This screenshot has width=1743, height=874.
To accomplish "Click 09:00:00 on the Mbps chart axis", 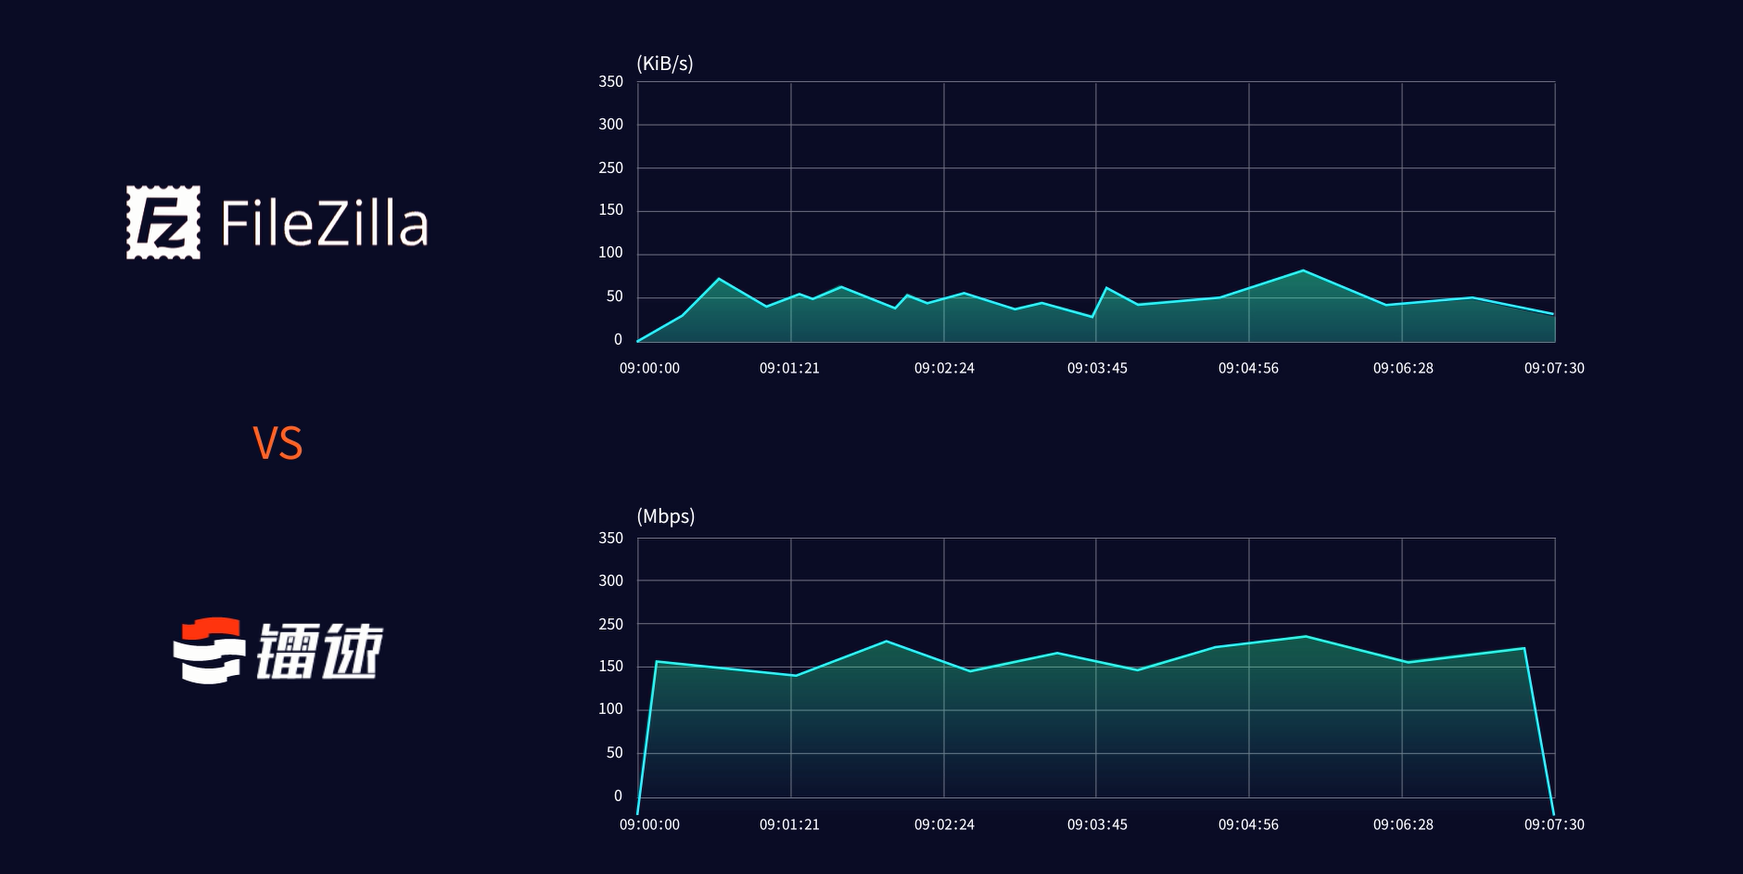I will coord(649,825).
